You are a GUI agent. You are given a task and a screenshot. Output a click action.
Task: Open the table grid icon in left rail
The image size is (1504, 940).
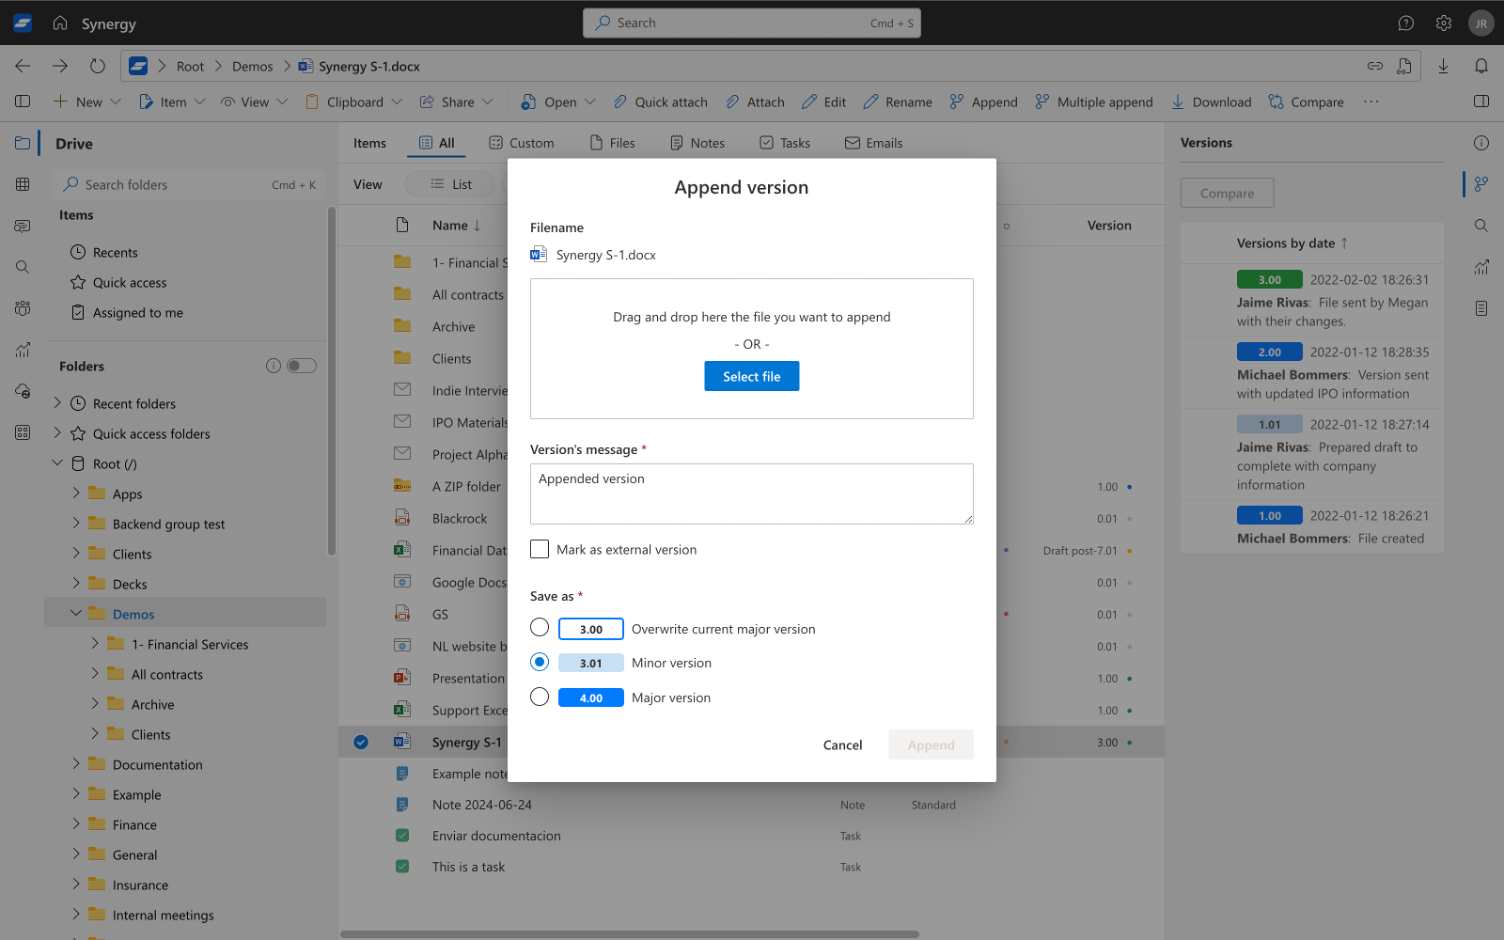[22, 184]
